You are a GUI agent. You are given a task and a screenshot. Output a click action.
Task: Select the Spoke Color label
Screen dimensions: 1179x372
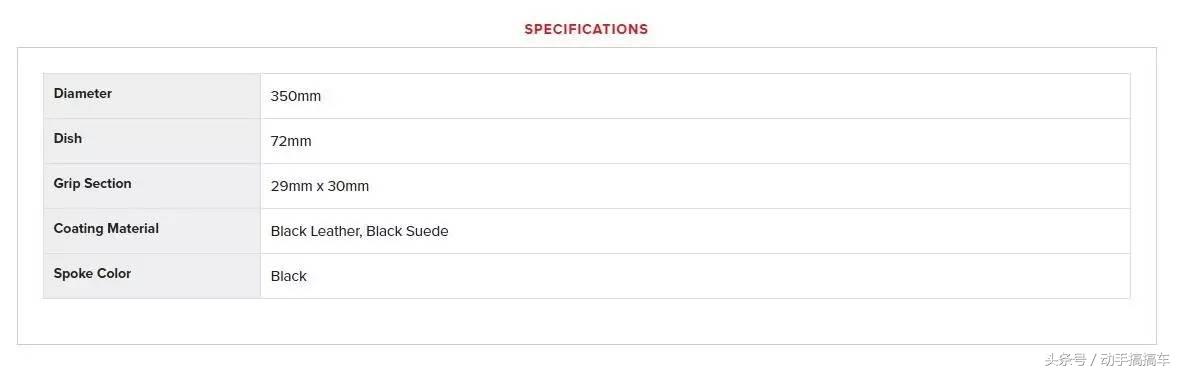coord(92,274)
